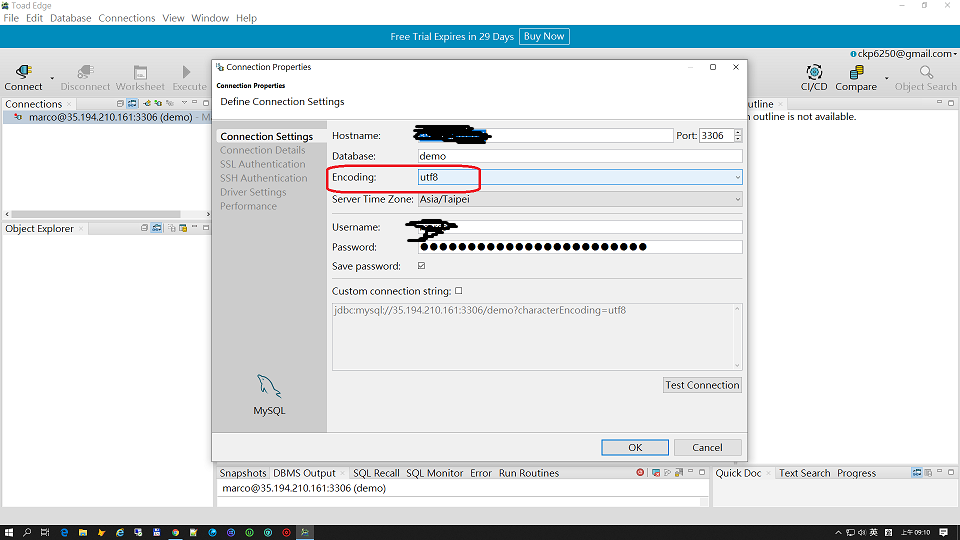Open the Database menu
The height and width of the screenshot is (540, 960).
pos(70,18)
